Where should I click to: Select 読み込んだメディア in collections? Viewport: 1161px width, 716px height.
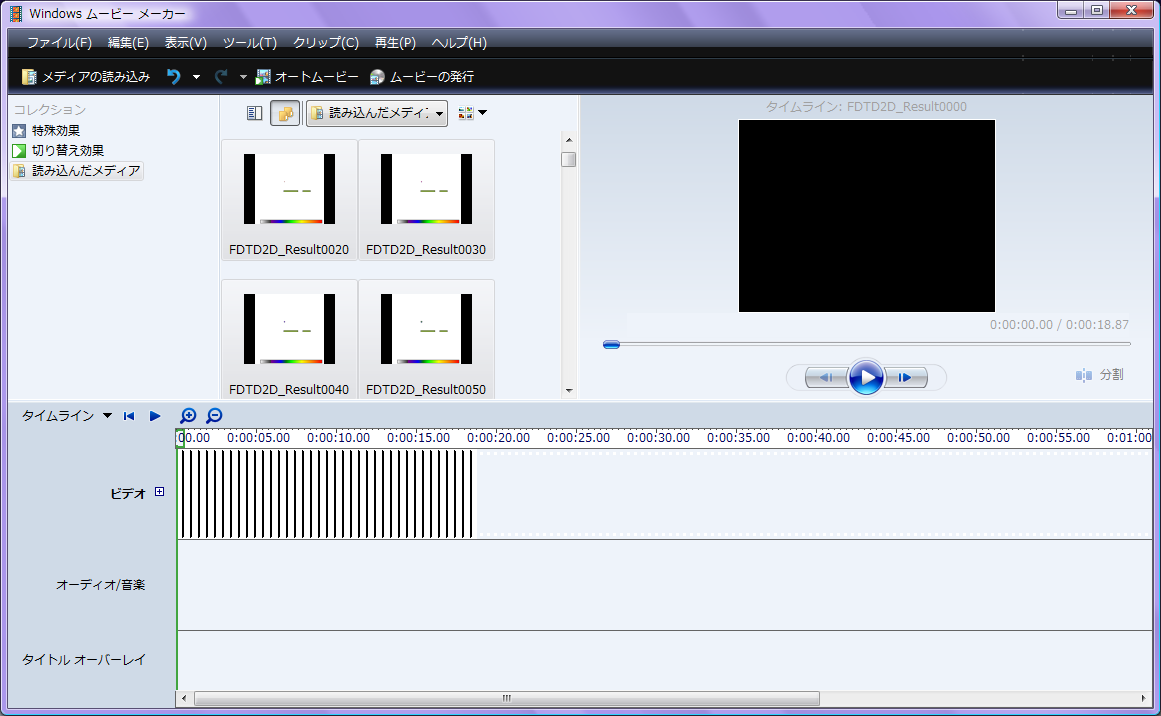tap(77, 171)
